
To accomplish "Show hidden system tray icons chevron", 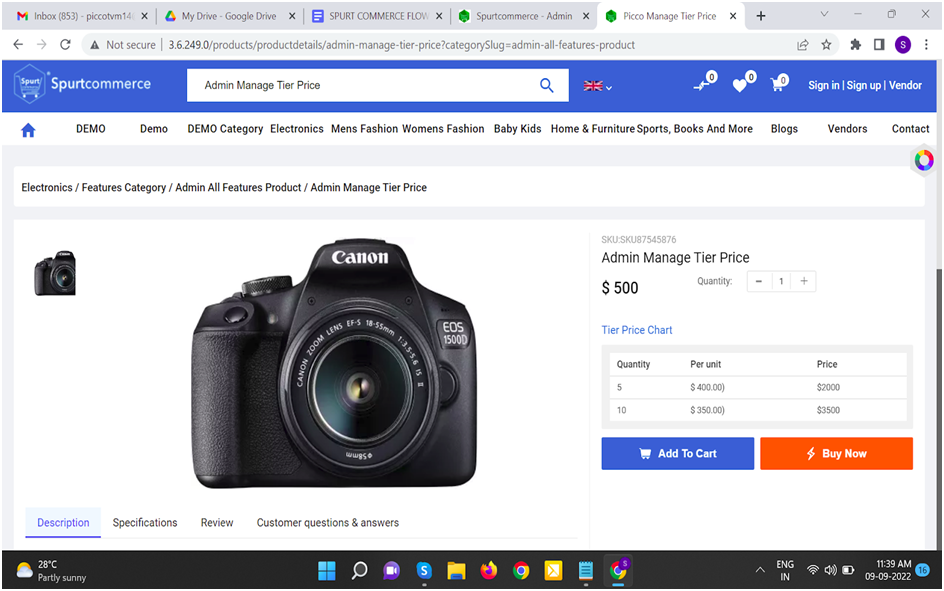I will coord(760,570).
